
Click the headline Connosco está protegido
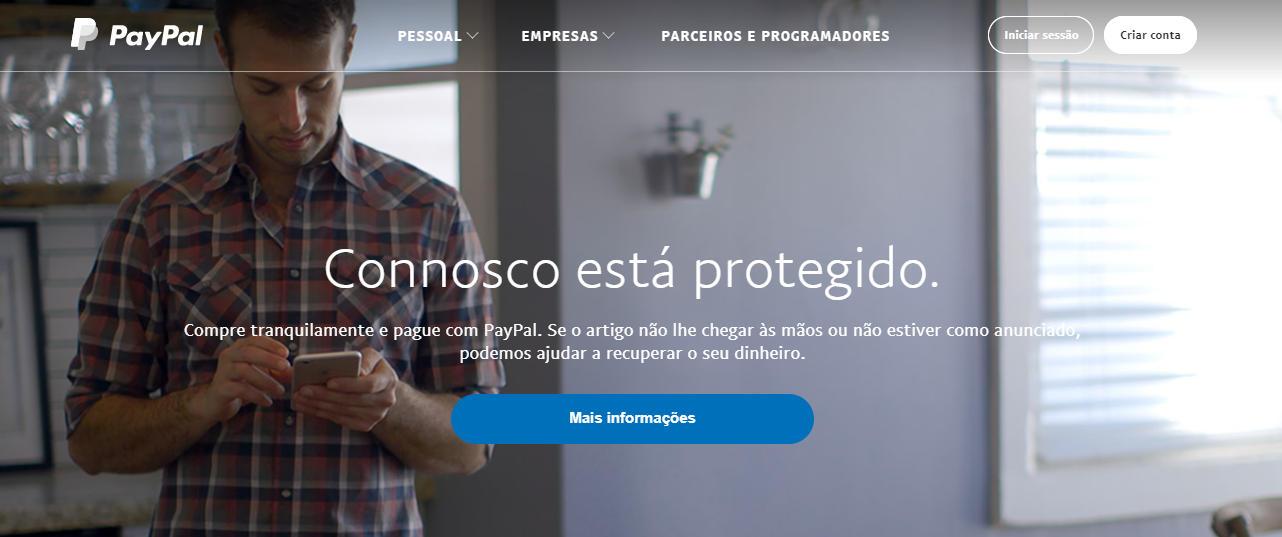click(632, 269)
